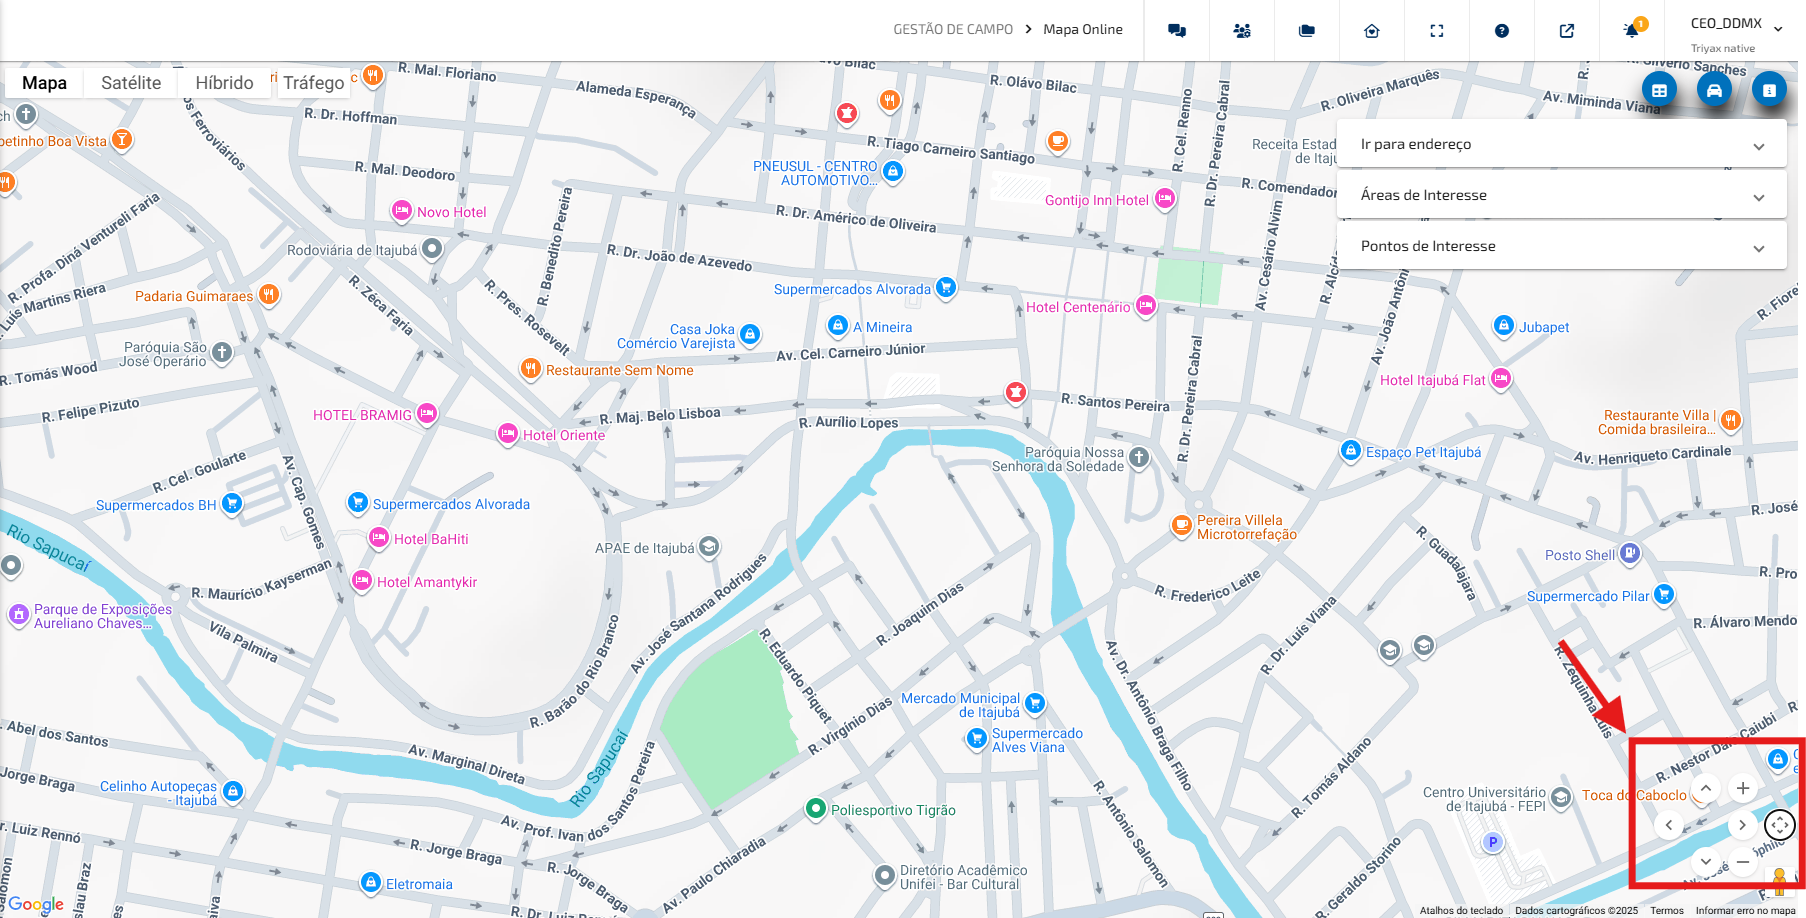The width and height of the screenshot is (1806, 918).
Task: Click the Supermercados BH marker
Action: tap(231, 503)
